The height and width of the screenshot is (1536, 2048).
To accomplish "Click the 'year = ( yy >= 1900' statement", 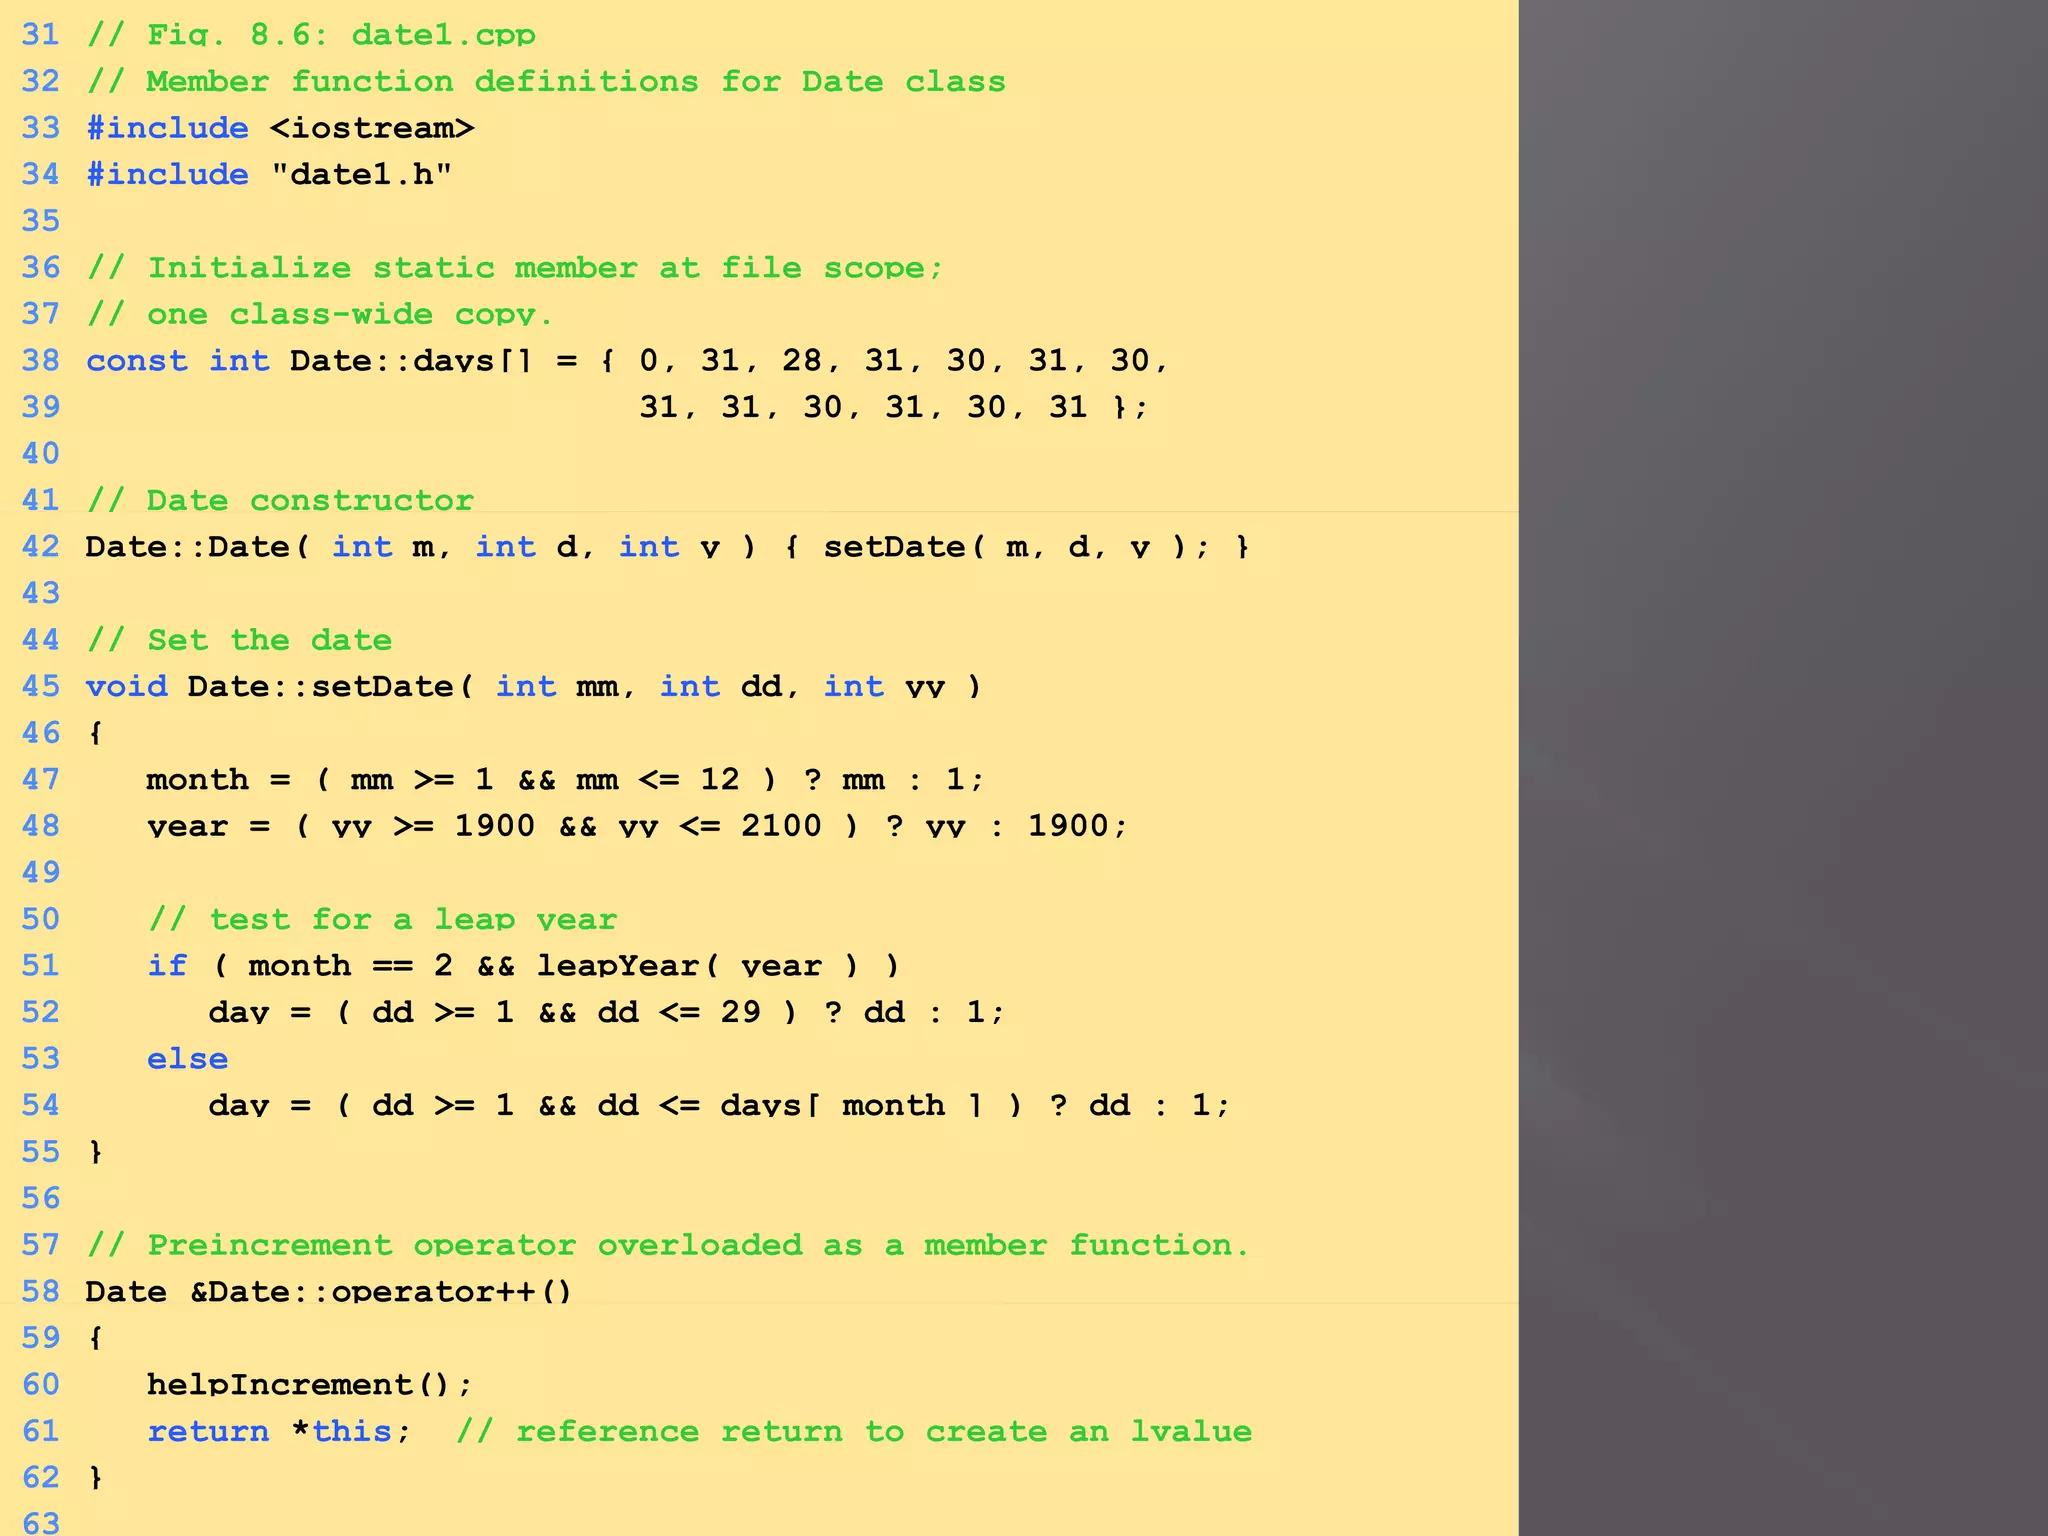I will (637, 825).
